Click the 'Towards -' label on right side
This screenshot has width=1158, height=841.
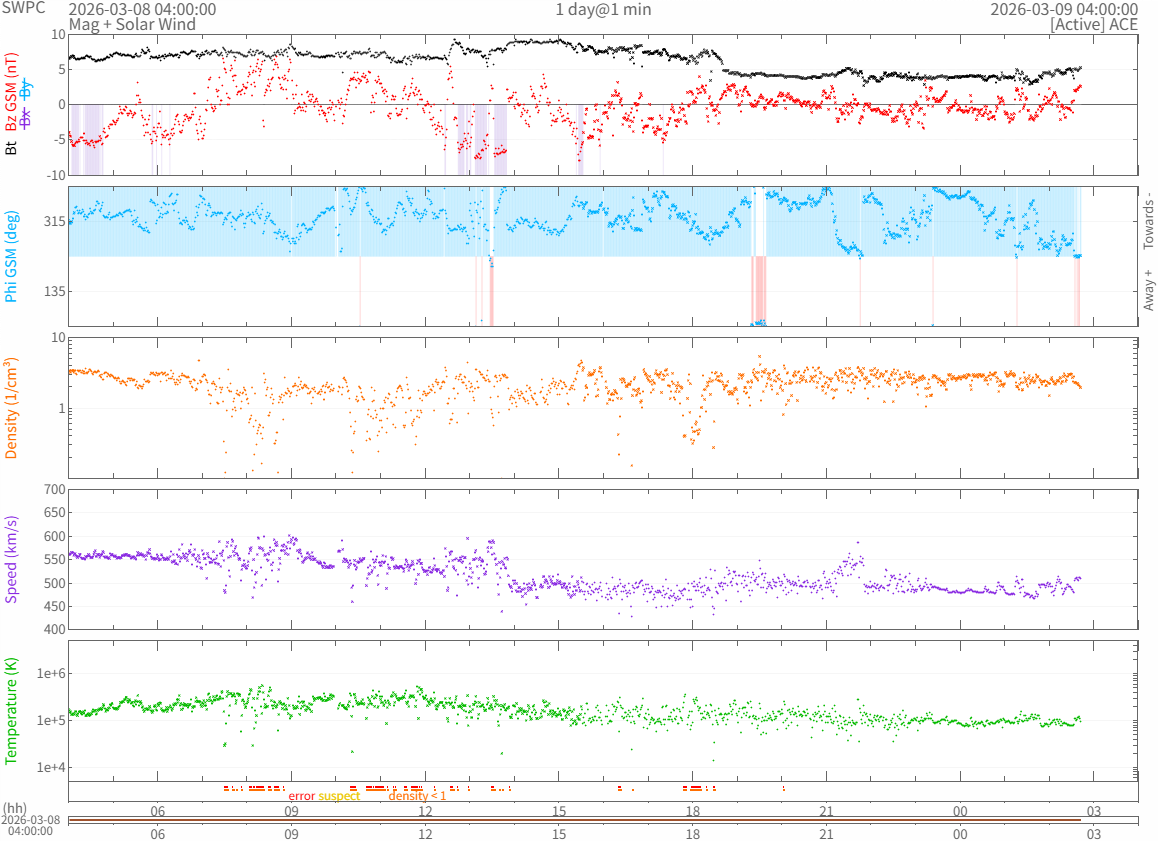pos(1148,220)
